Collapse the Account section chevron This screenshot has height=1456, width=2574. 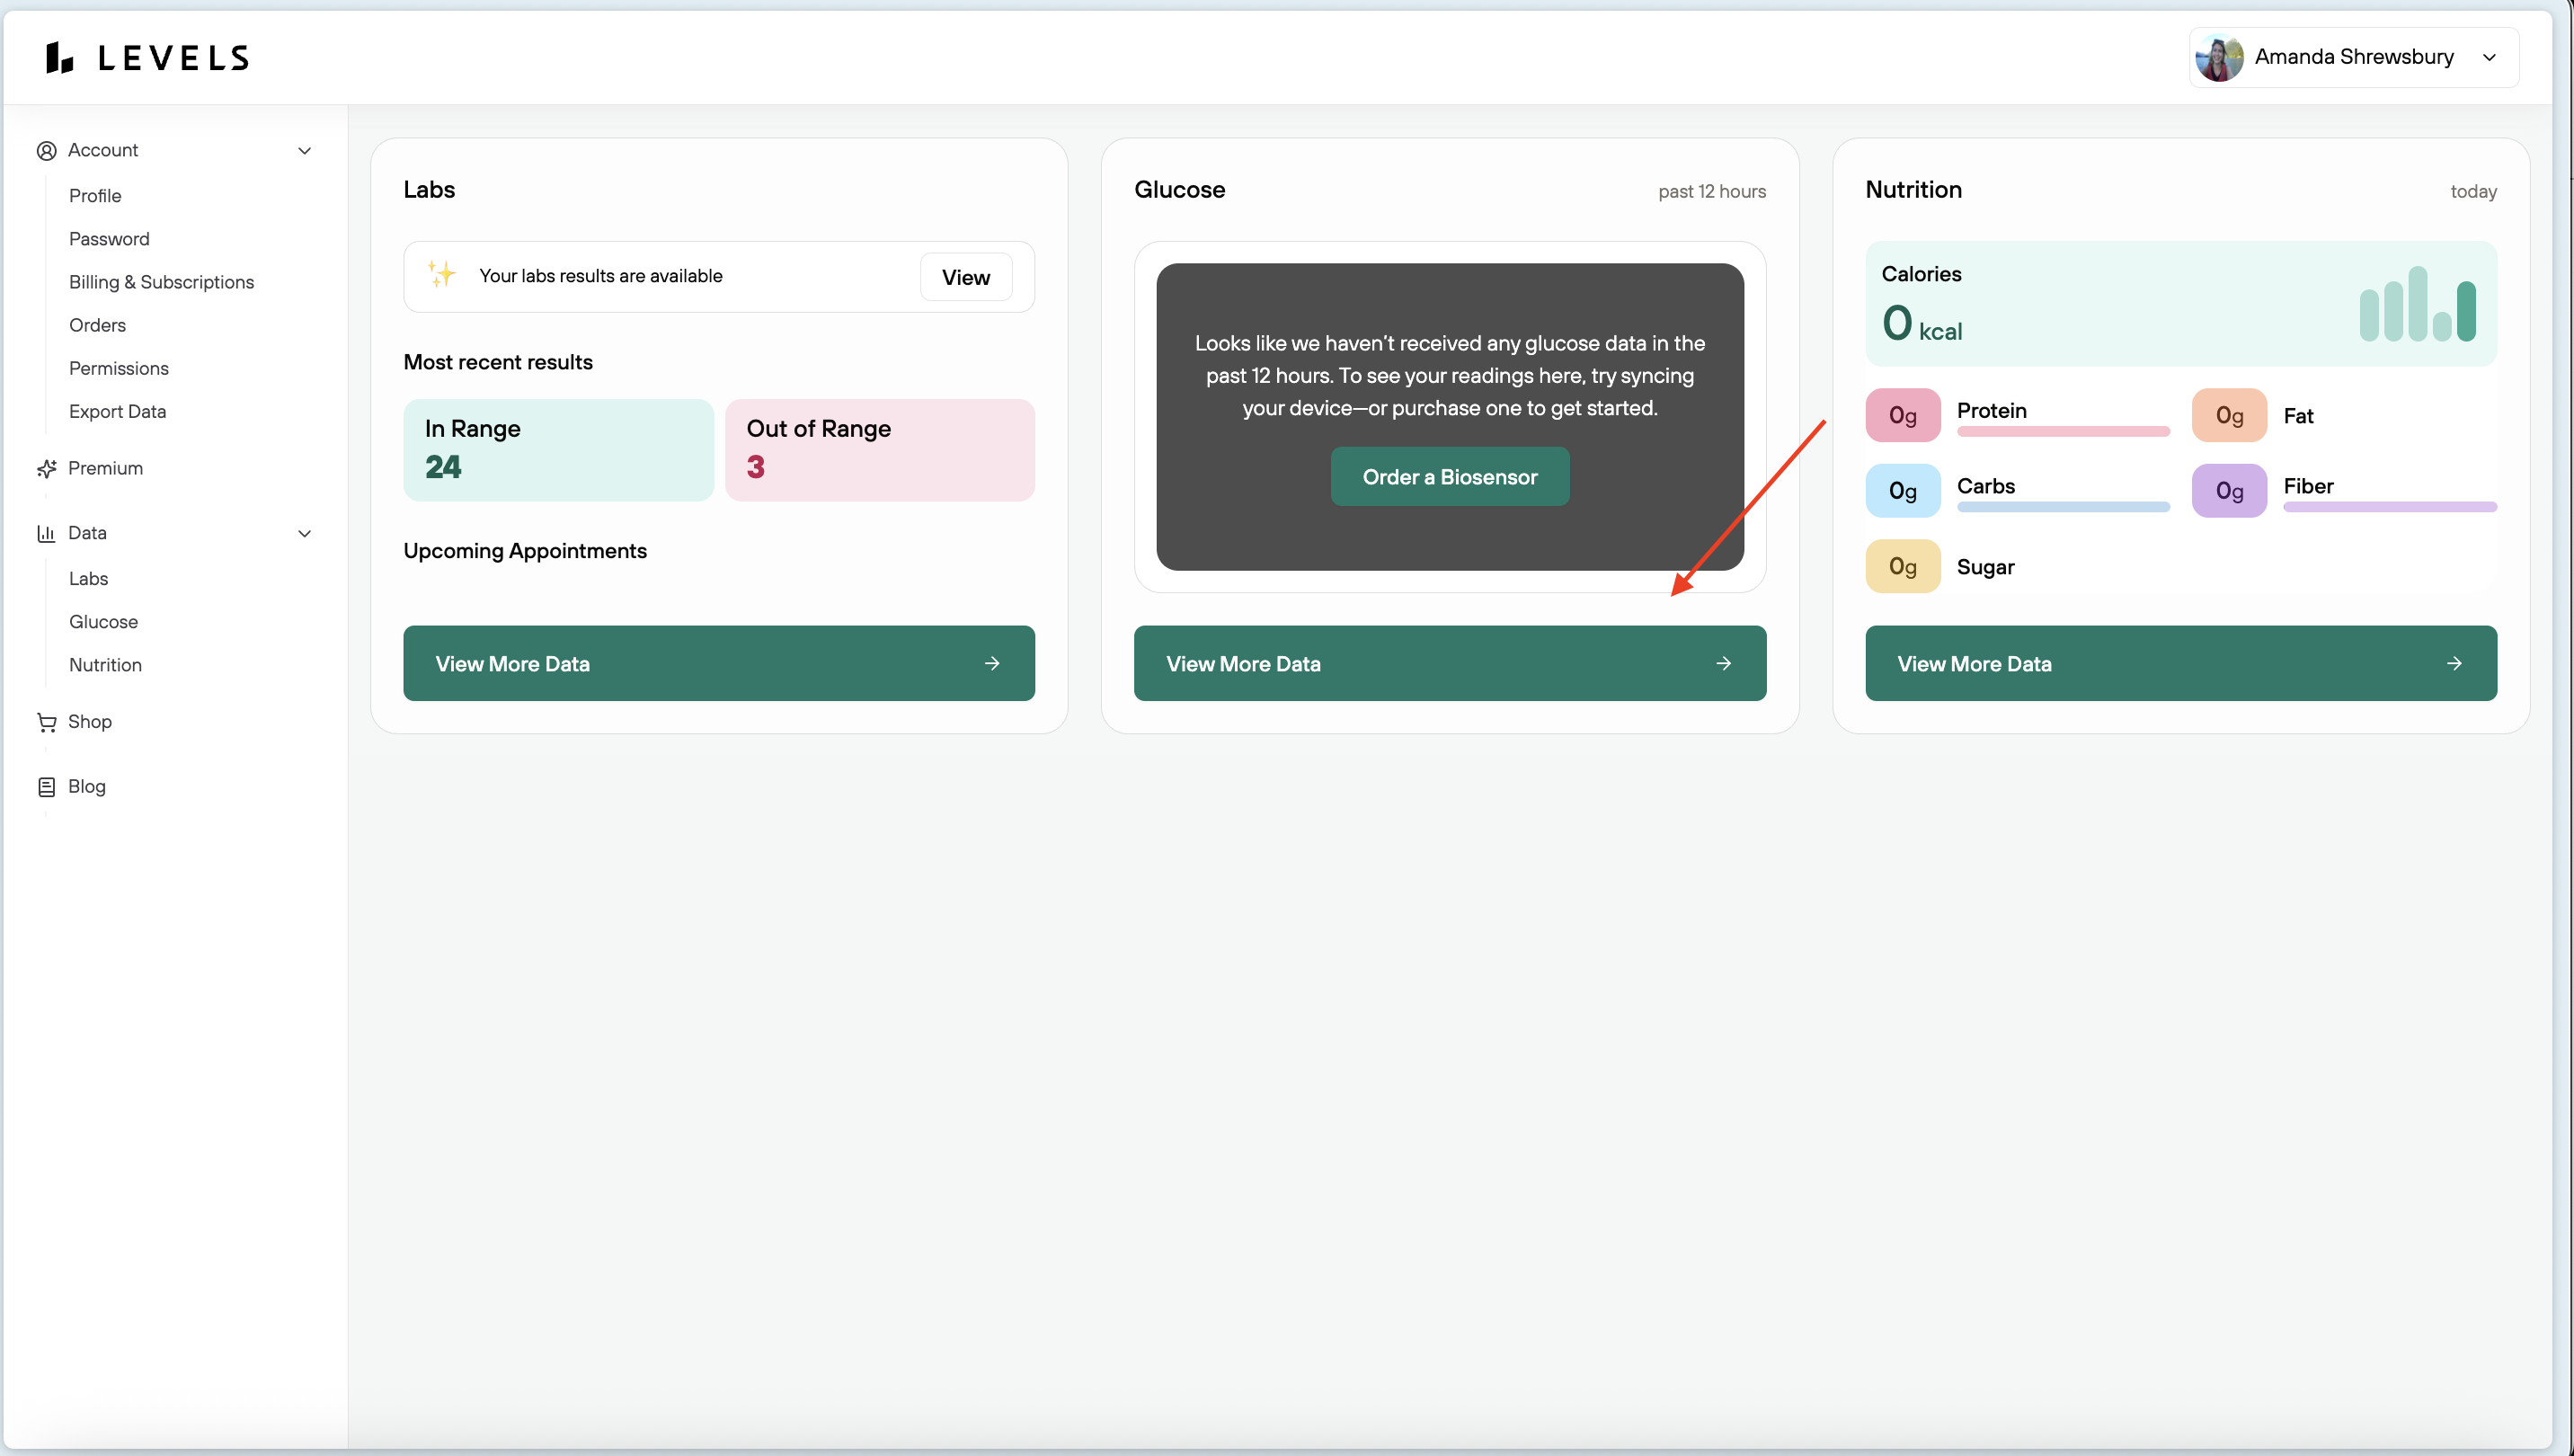coord(305,150)
